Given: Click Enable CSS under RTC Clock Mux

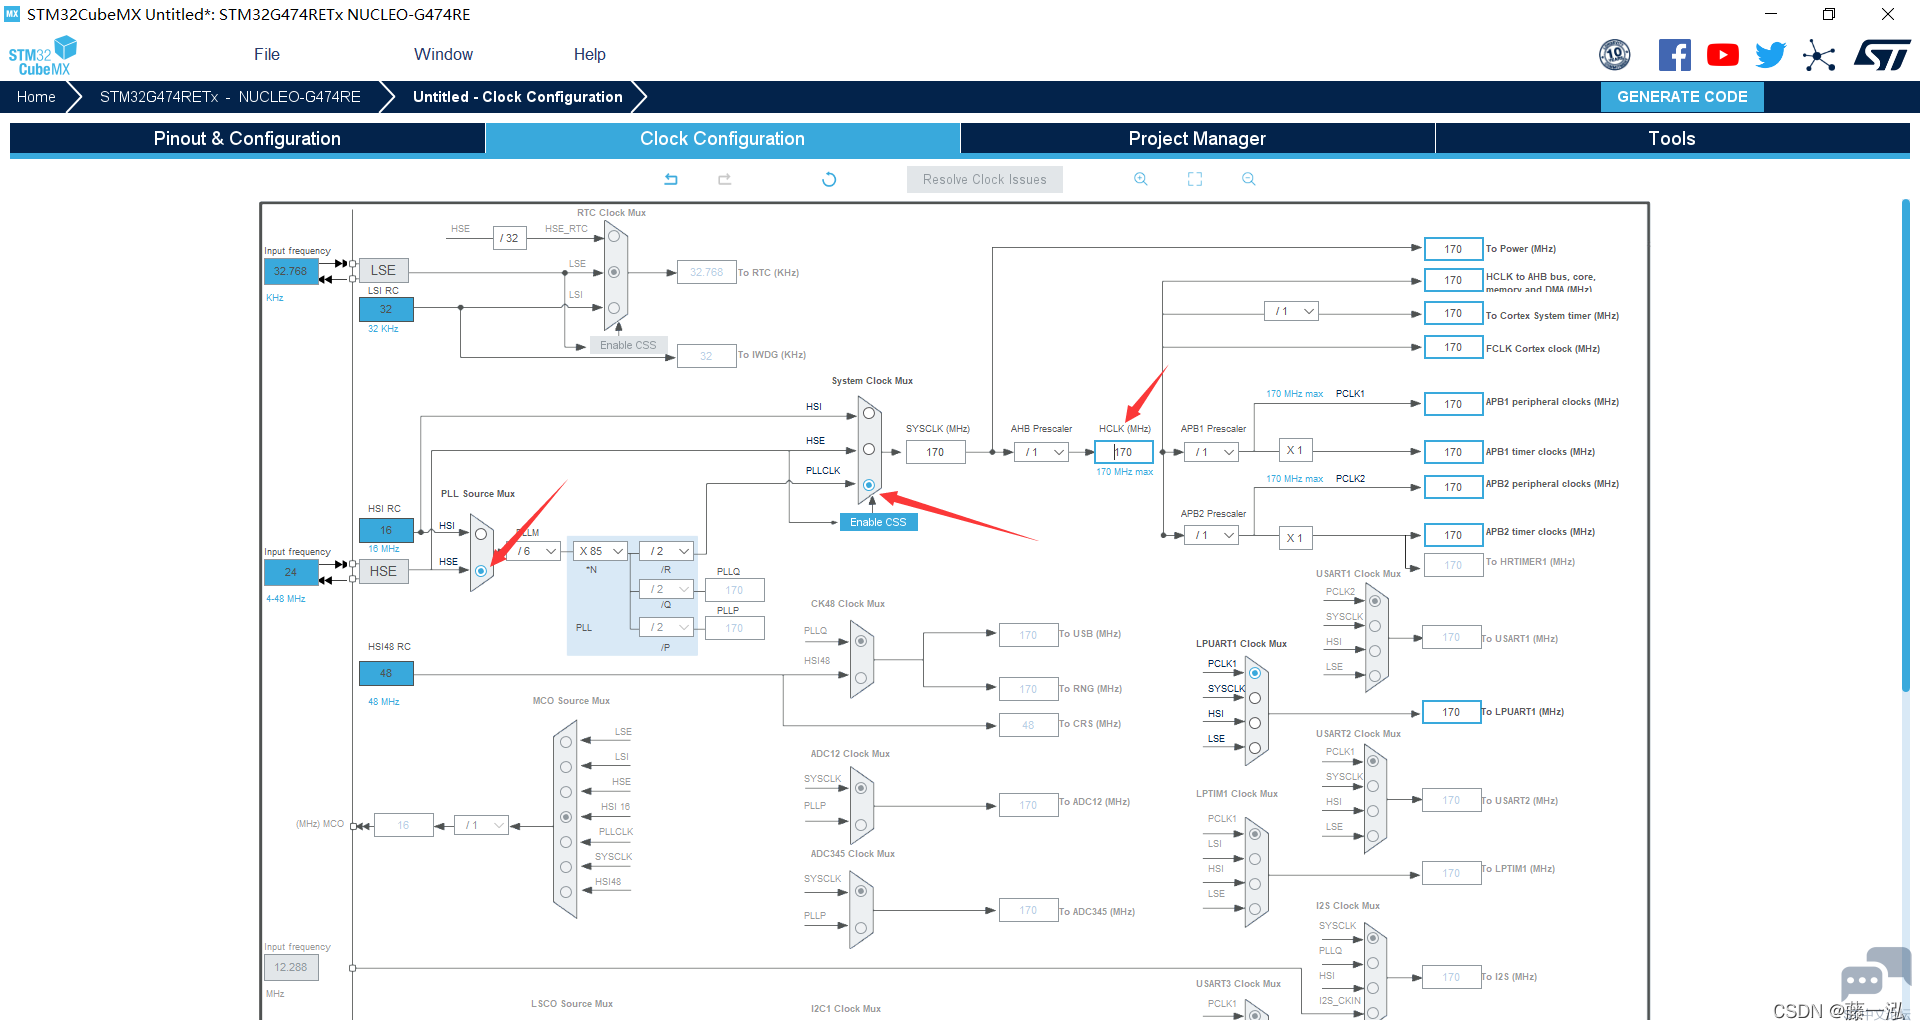Looking at the screenshot, I should point(628,345).
